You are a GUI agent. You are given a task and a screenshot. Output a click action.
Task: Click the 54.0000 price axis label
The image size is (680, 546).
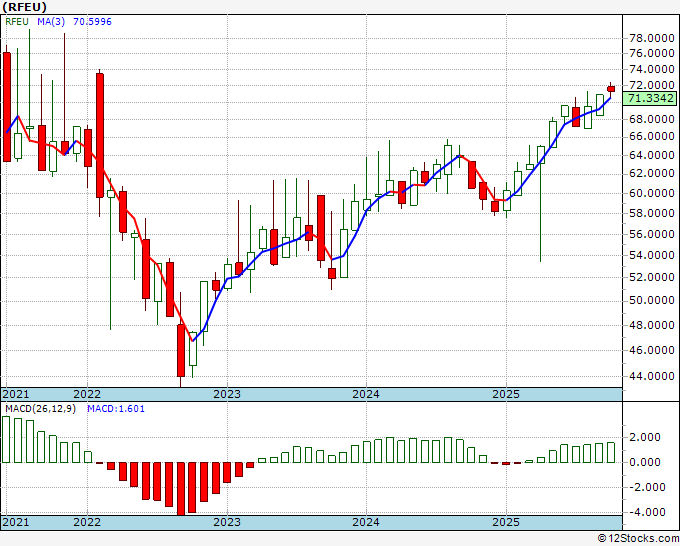click(x=651, y=255)
